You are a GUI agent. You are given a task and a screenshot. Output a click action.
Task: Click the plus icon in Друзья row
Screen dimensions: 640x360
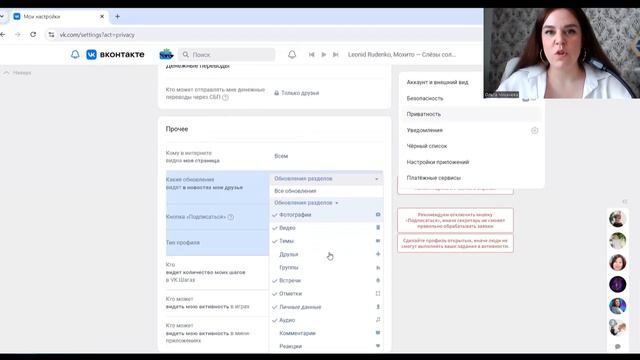point(378,254)
